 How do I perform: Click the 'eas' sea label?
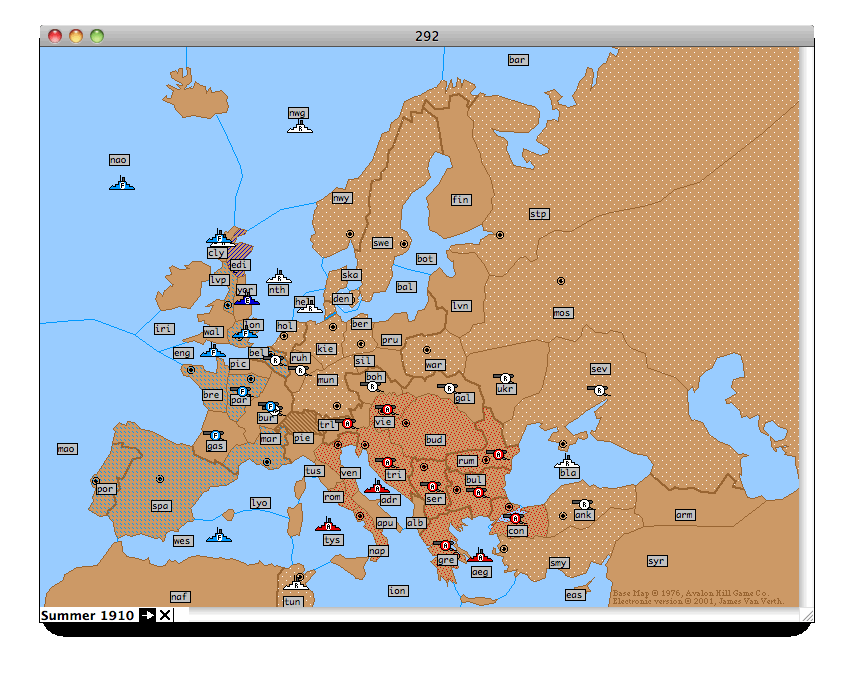point(575,595)
